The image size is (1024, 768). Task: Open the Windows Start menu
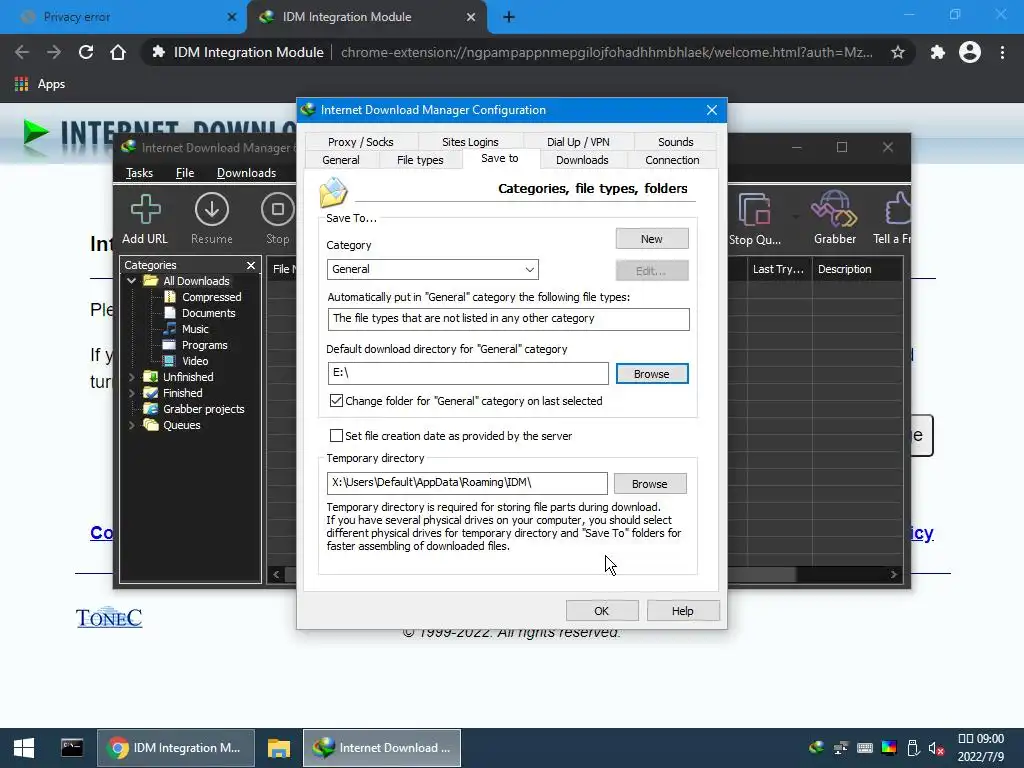(24, 748)
